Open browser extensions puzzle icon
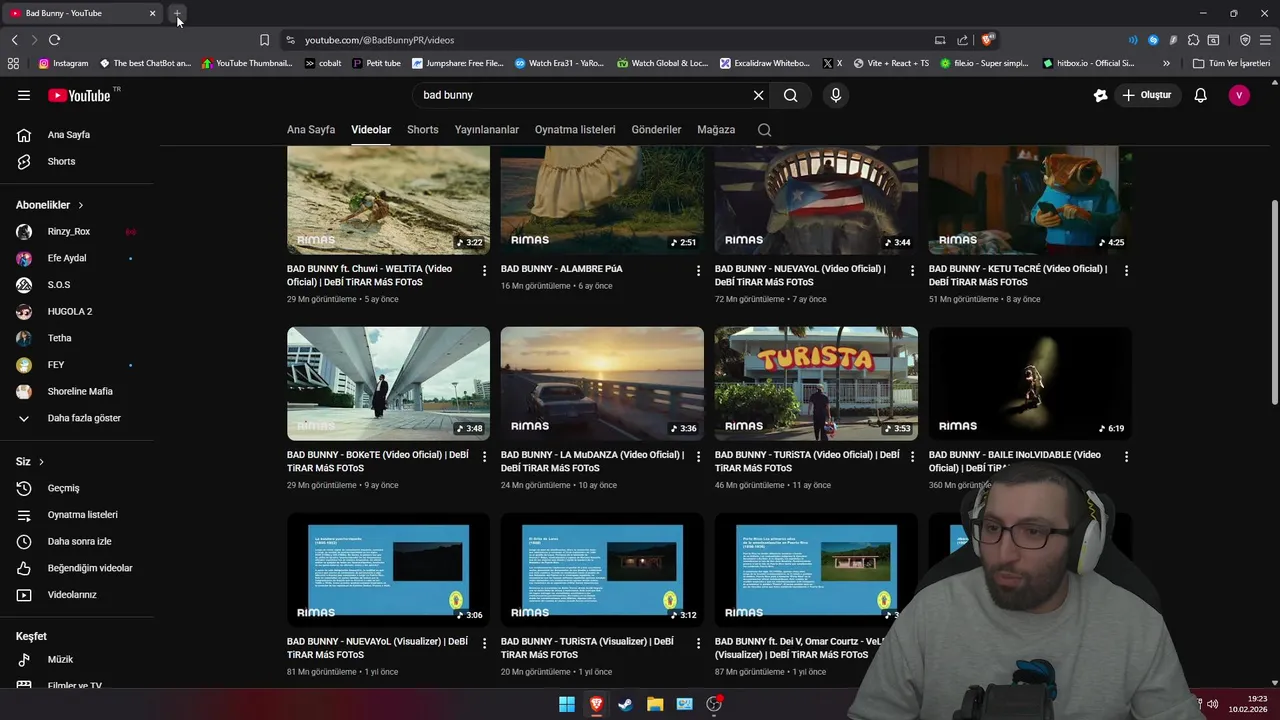The image size is (1280, 720). (1193, 40)
